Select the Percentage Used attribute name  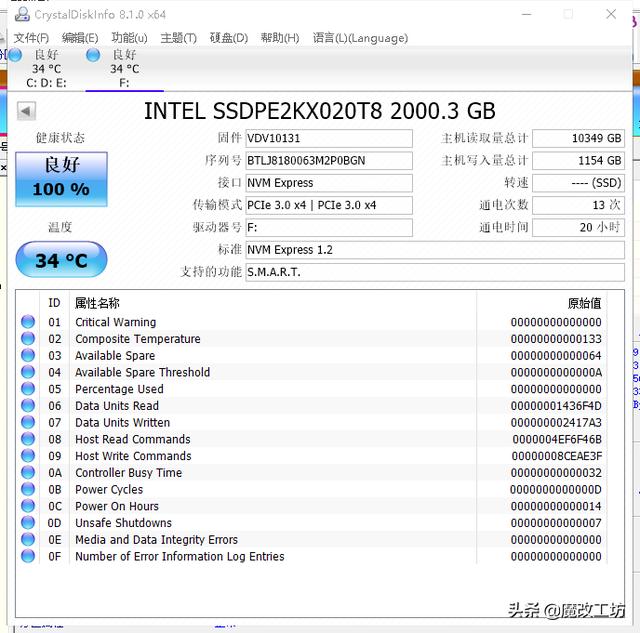point(119,389)
